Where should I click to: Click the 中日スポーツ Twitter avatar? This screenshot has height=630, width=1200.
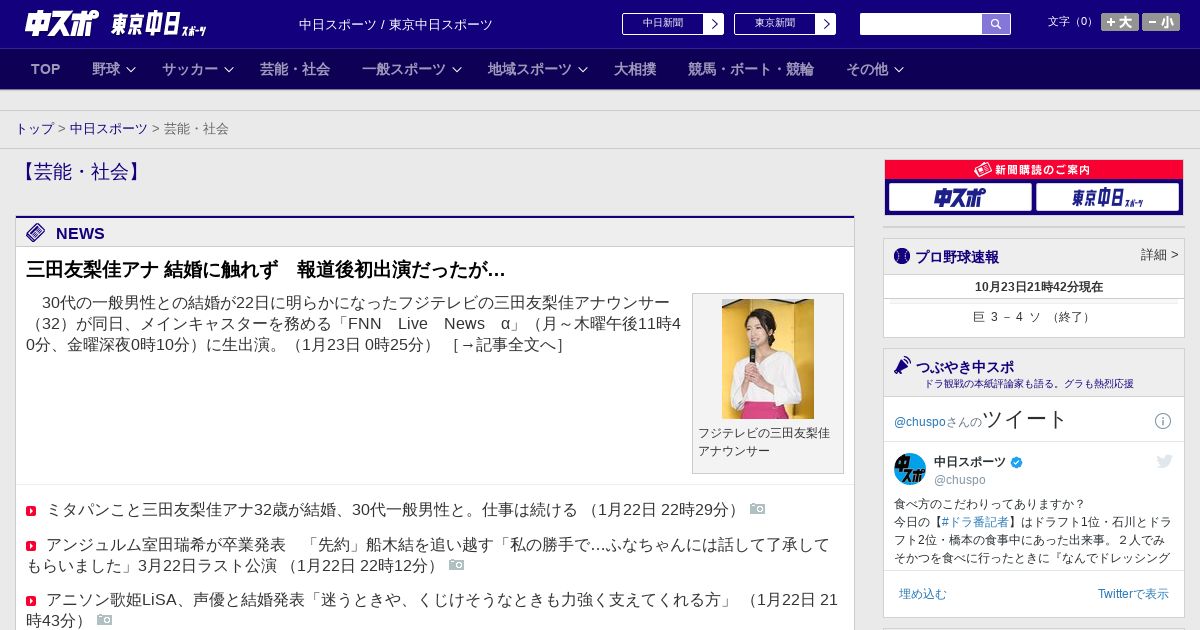pos(910,469)
